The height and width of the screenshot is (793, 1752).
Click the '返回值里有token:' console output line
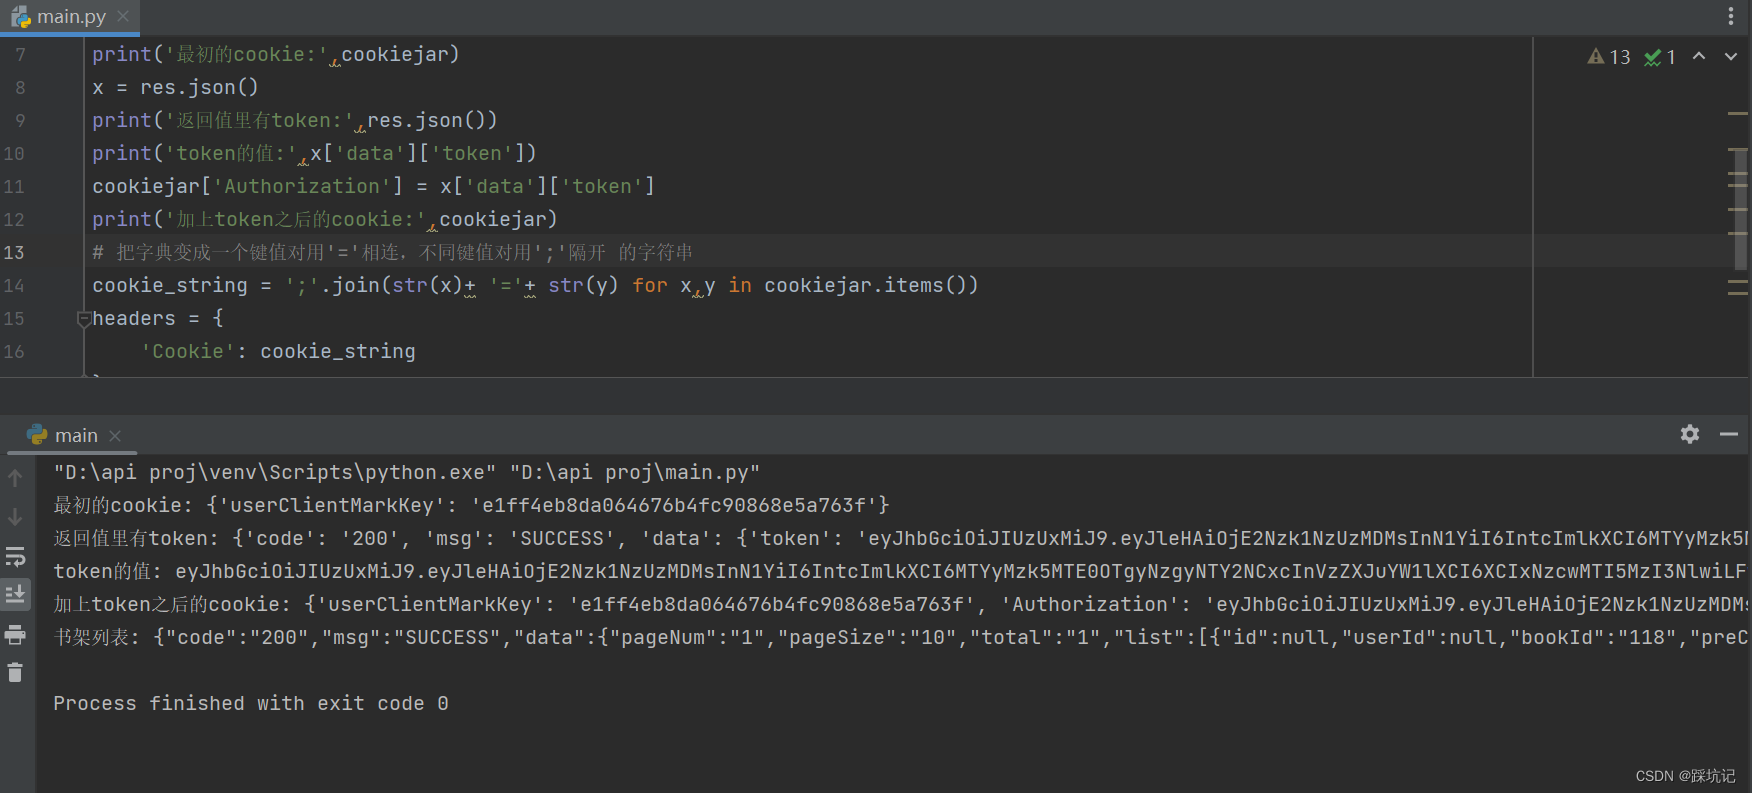(x=900, y=538)
